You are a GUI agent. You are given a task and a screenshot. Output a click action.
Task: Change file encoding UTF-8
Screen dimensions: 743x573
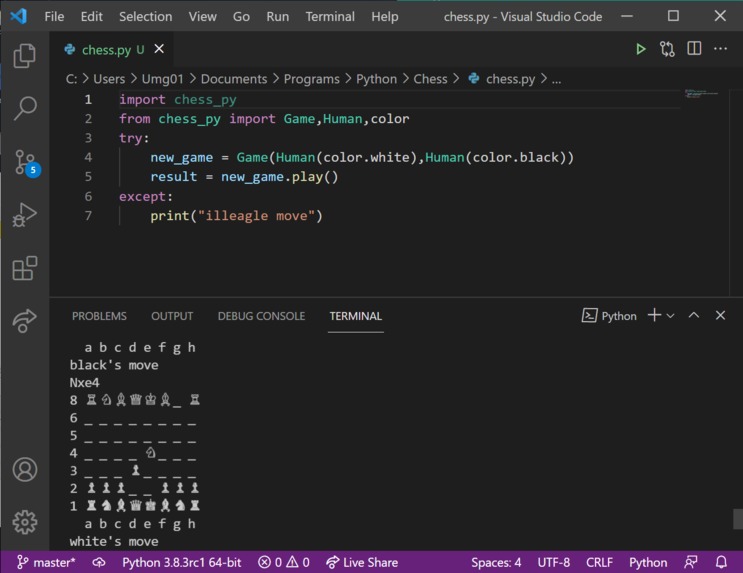point(553,563)
